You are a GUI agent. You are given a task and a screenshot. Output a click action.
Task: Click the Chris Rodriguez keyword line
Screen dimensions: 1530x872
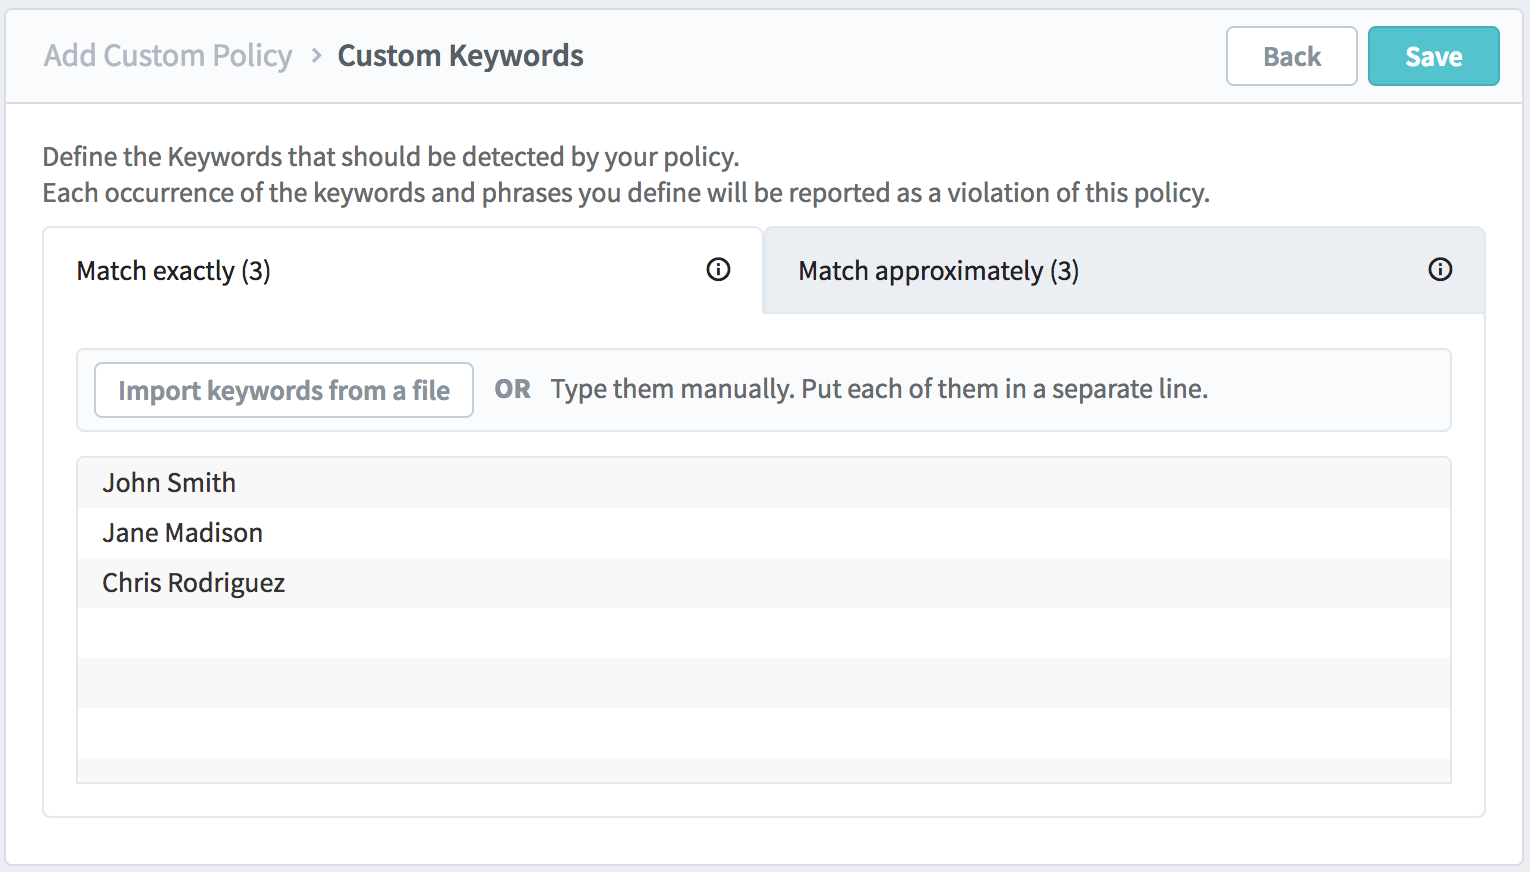tap(764, 583)
